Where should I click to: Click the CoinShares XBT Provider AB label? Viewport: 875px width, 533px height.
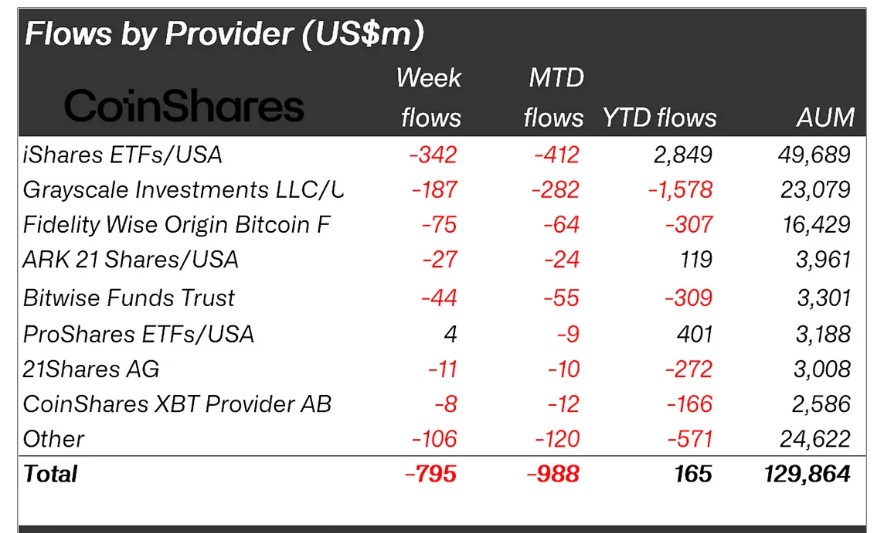click(176, 404)
